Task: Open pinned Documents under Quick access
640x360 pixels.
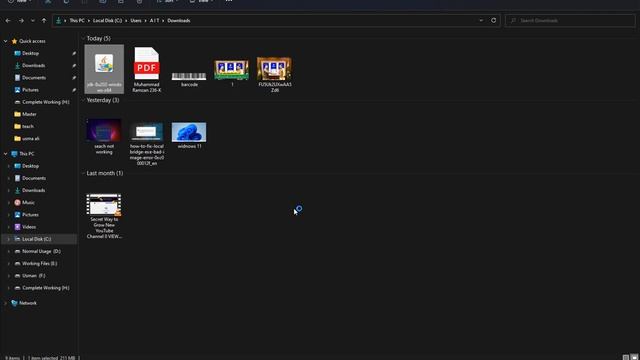Action: [33, 78]
